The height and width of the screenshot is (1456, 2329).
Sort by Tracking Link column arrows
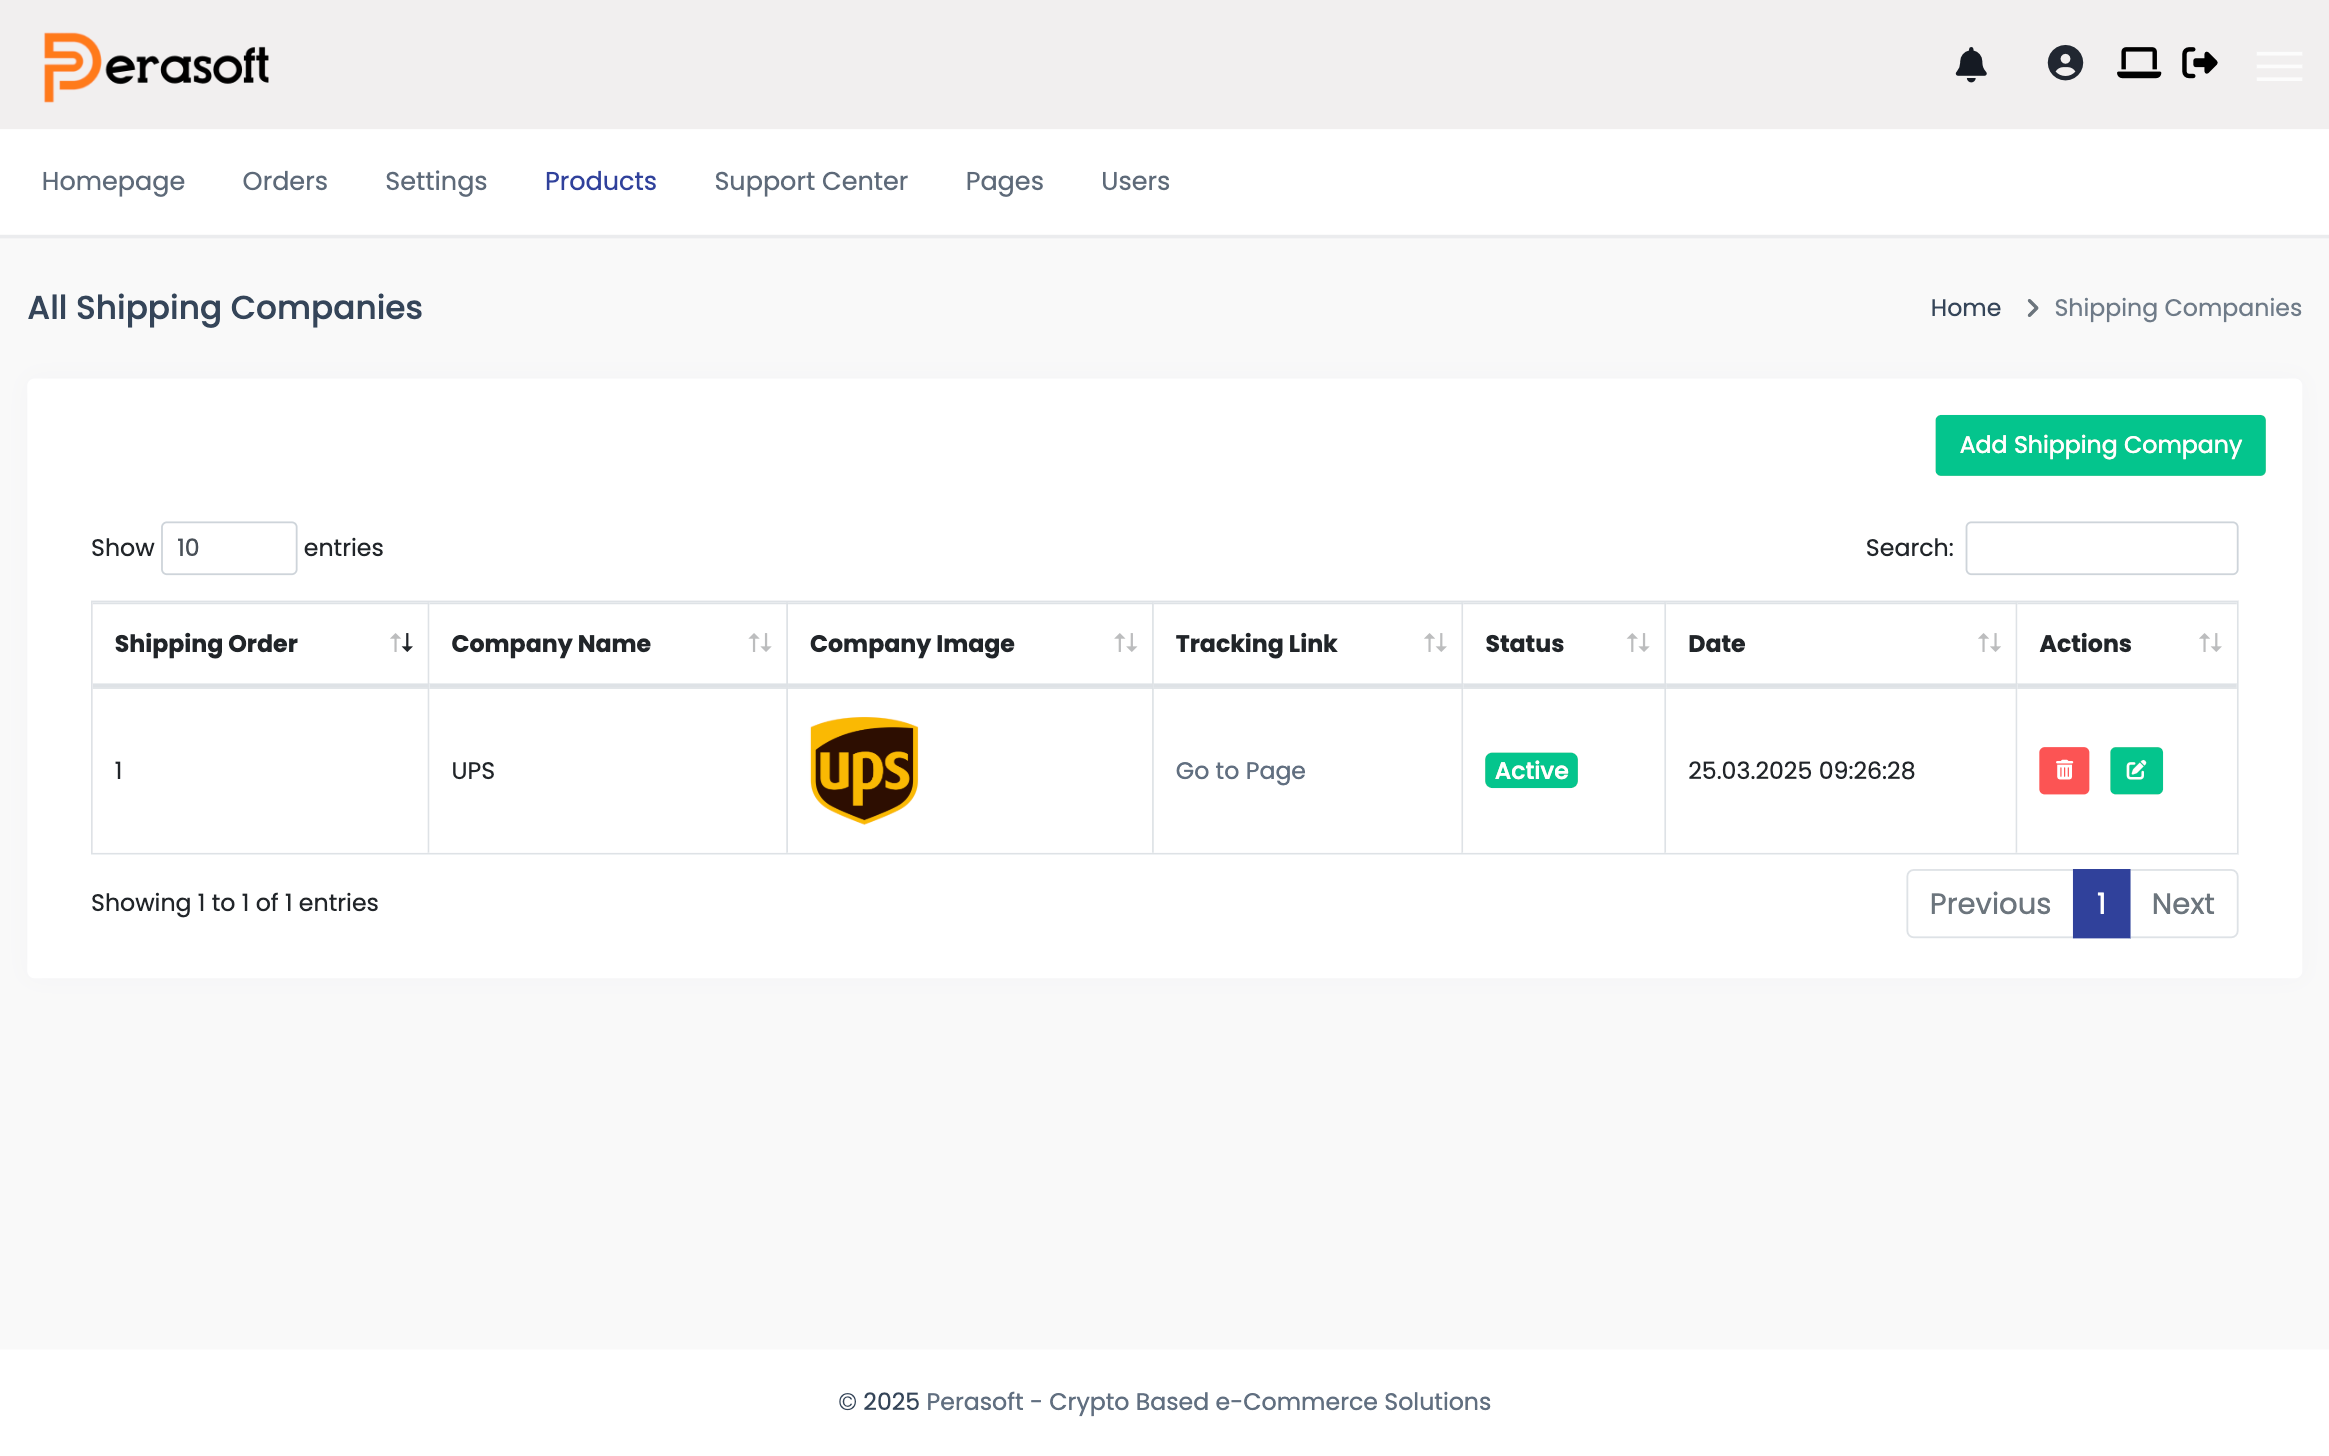[1435, 643]
